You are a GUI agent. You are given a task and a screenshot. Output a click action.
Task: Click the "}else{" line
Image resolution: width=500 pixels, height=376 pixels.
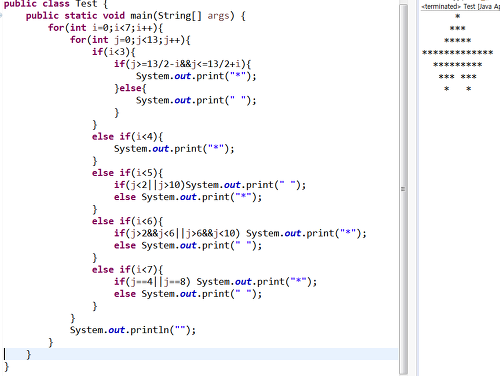130,88
